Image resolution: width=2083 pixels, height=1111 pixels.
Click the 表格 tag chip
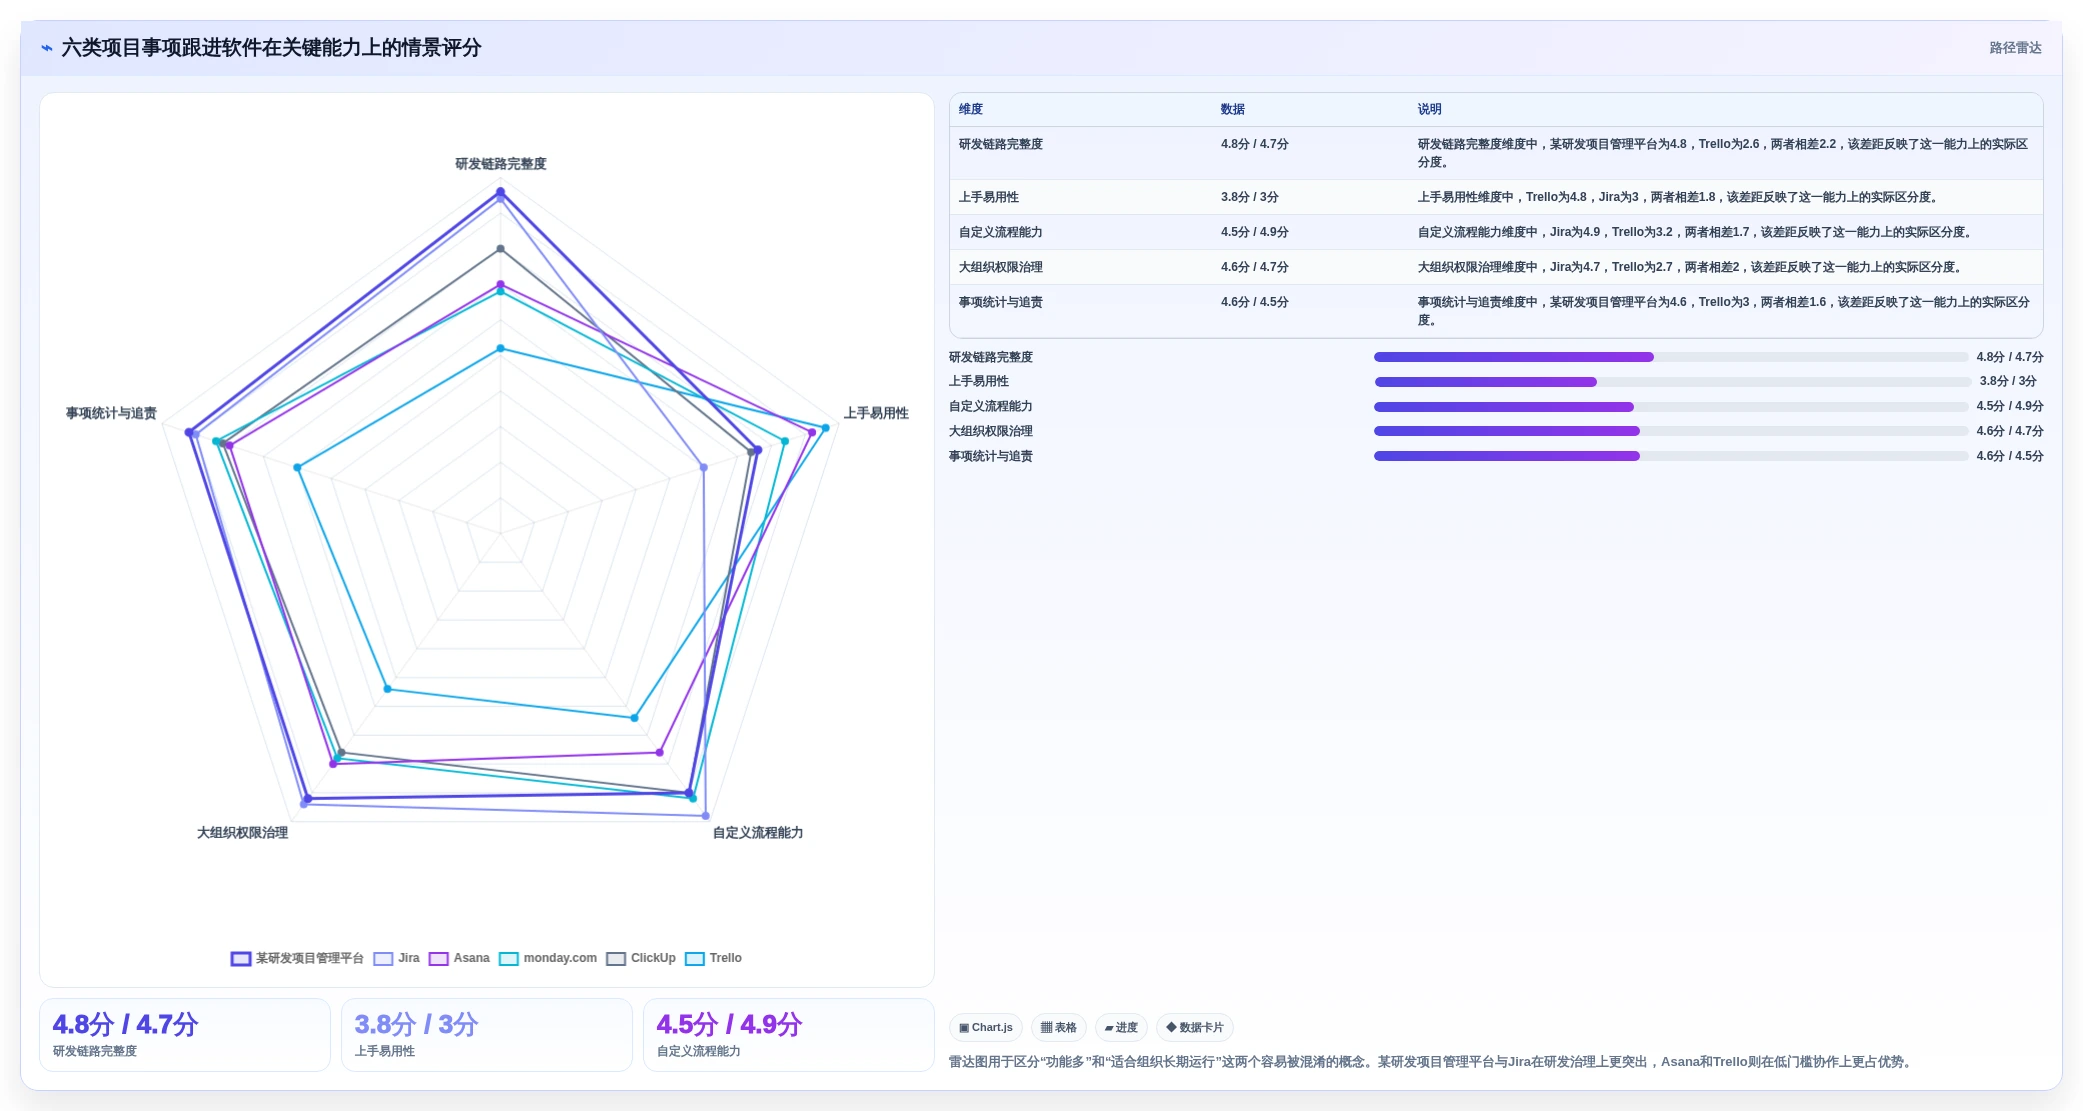pyautogui.click(x=1059, y=1027)
